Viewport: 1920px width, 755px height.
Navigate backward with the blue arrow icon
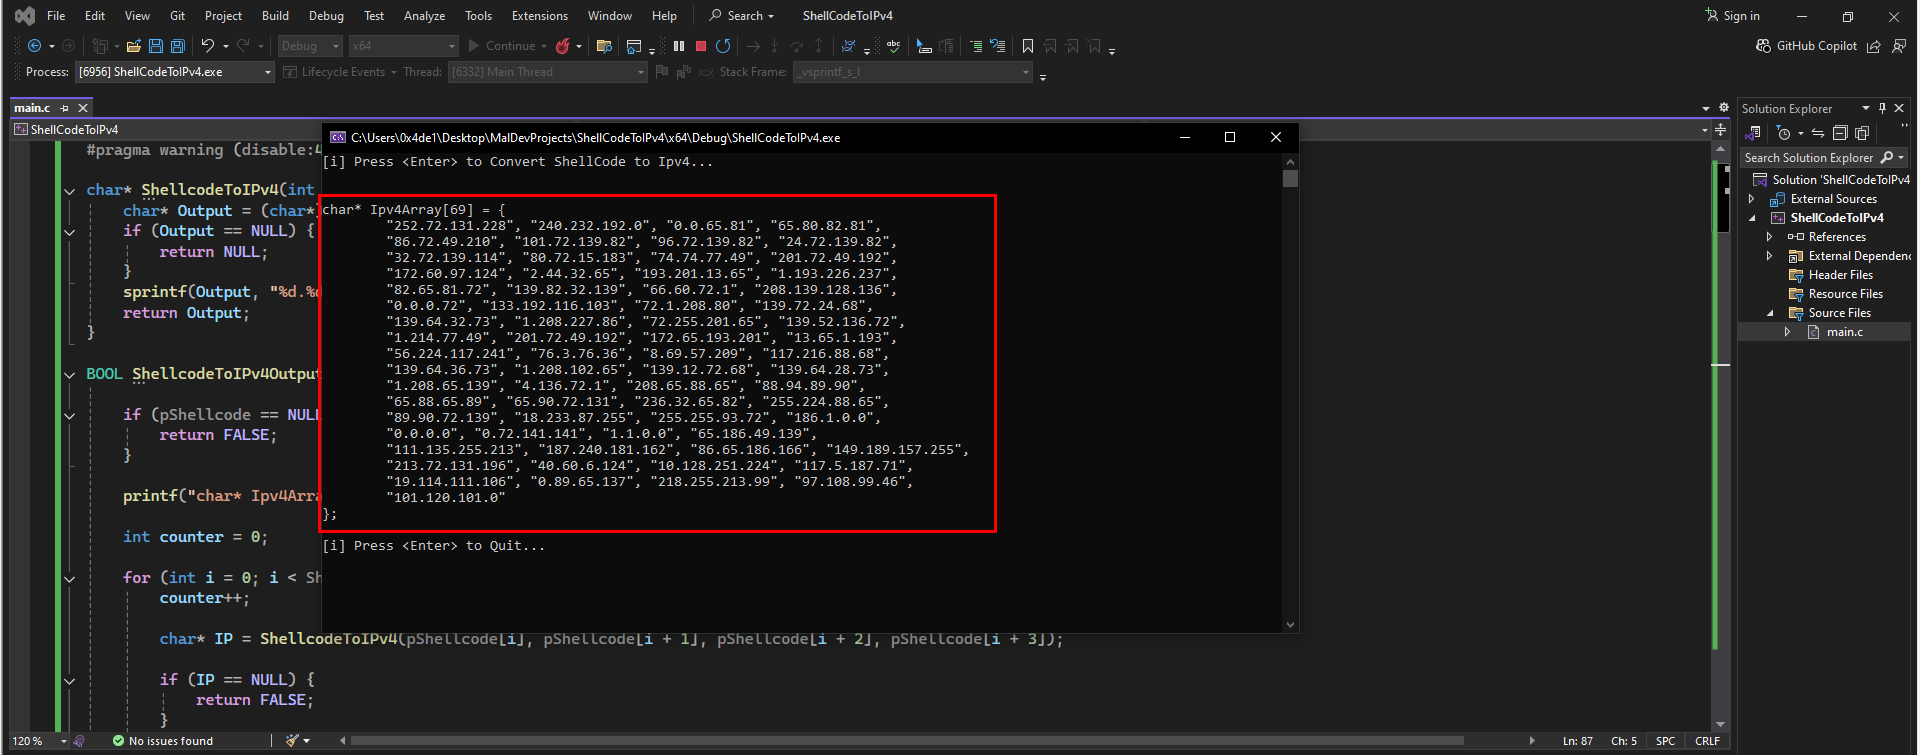pyautogui.click(x=34, y=46)
